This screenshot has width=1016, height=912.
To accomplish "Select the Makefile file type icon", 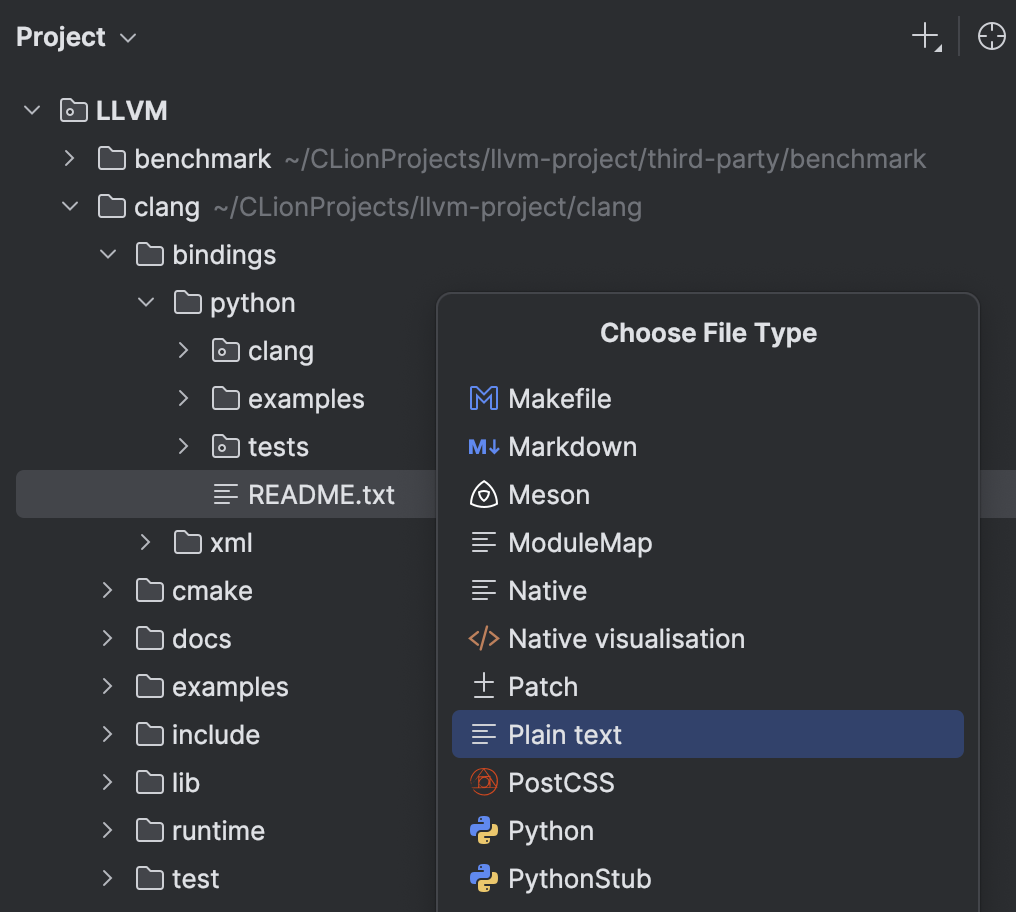I will point(483,398).
